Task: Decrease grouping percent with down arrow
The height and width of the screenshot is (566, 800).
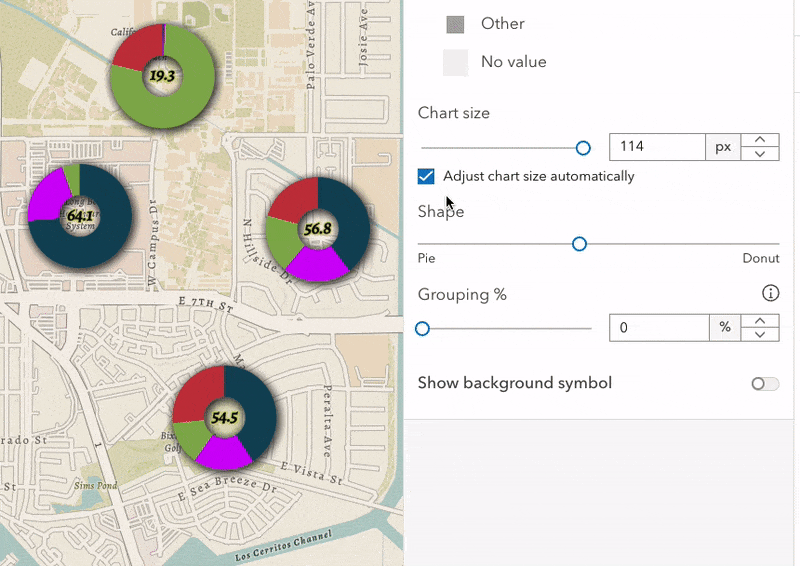Action: pyautogui.click(x=760, y=335)
